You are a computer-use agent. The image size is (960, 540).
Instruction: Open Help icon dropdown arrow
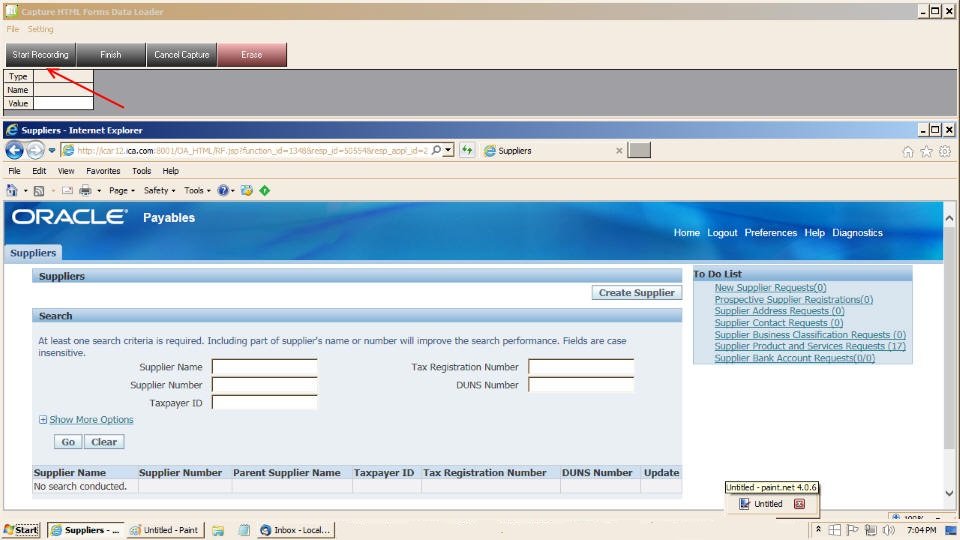233,191
